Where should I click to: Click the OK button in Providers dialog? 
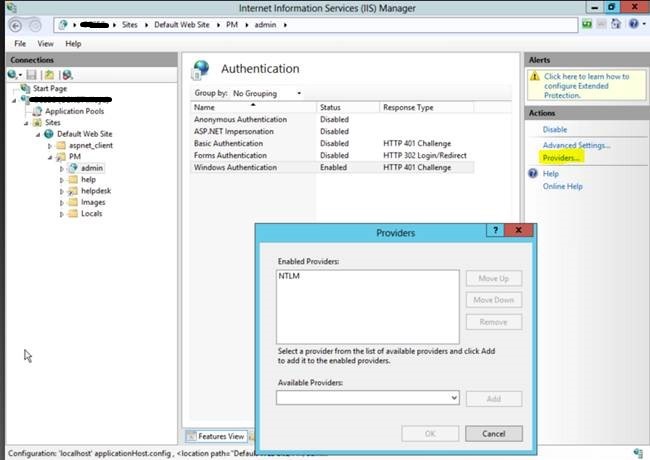[430, 433]
